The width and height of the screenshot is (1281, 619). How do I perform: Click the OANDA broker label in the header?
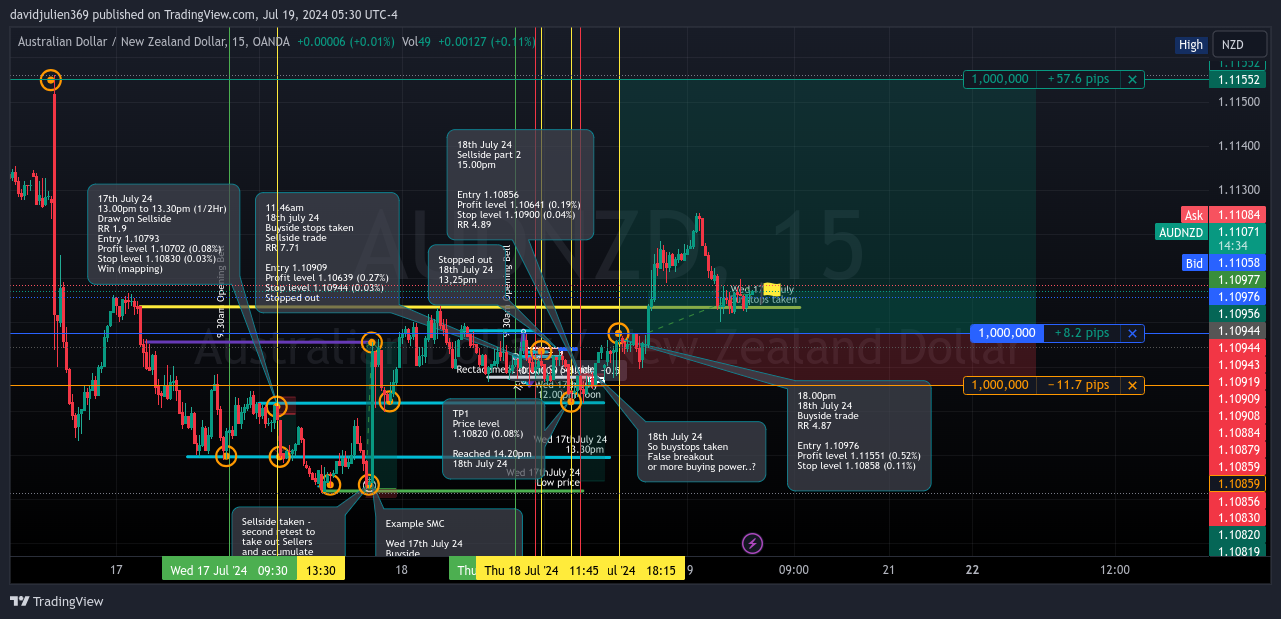click(x=269, y=42)
